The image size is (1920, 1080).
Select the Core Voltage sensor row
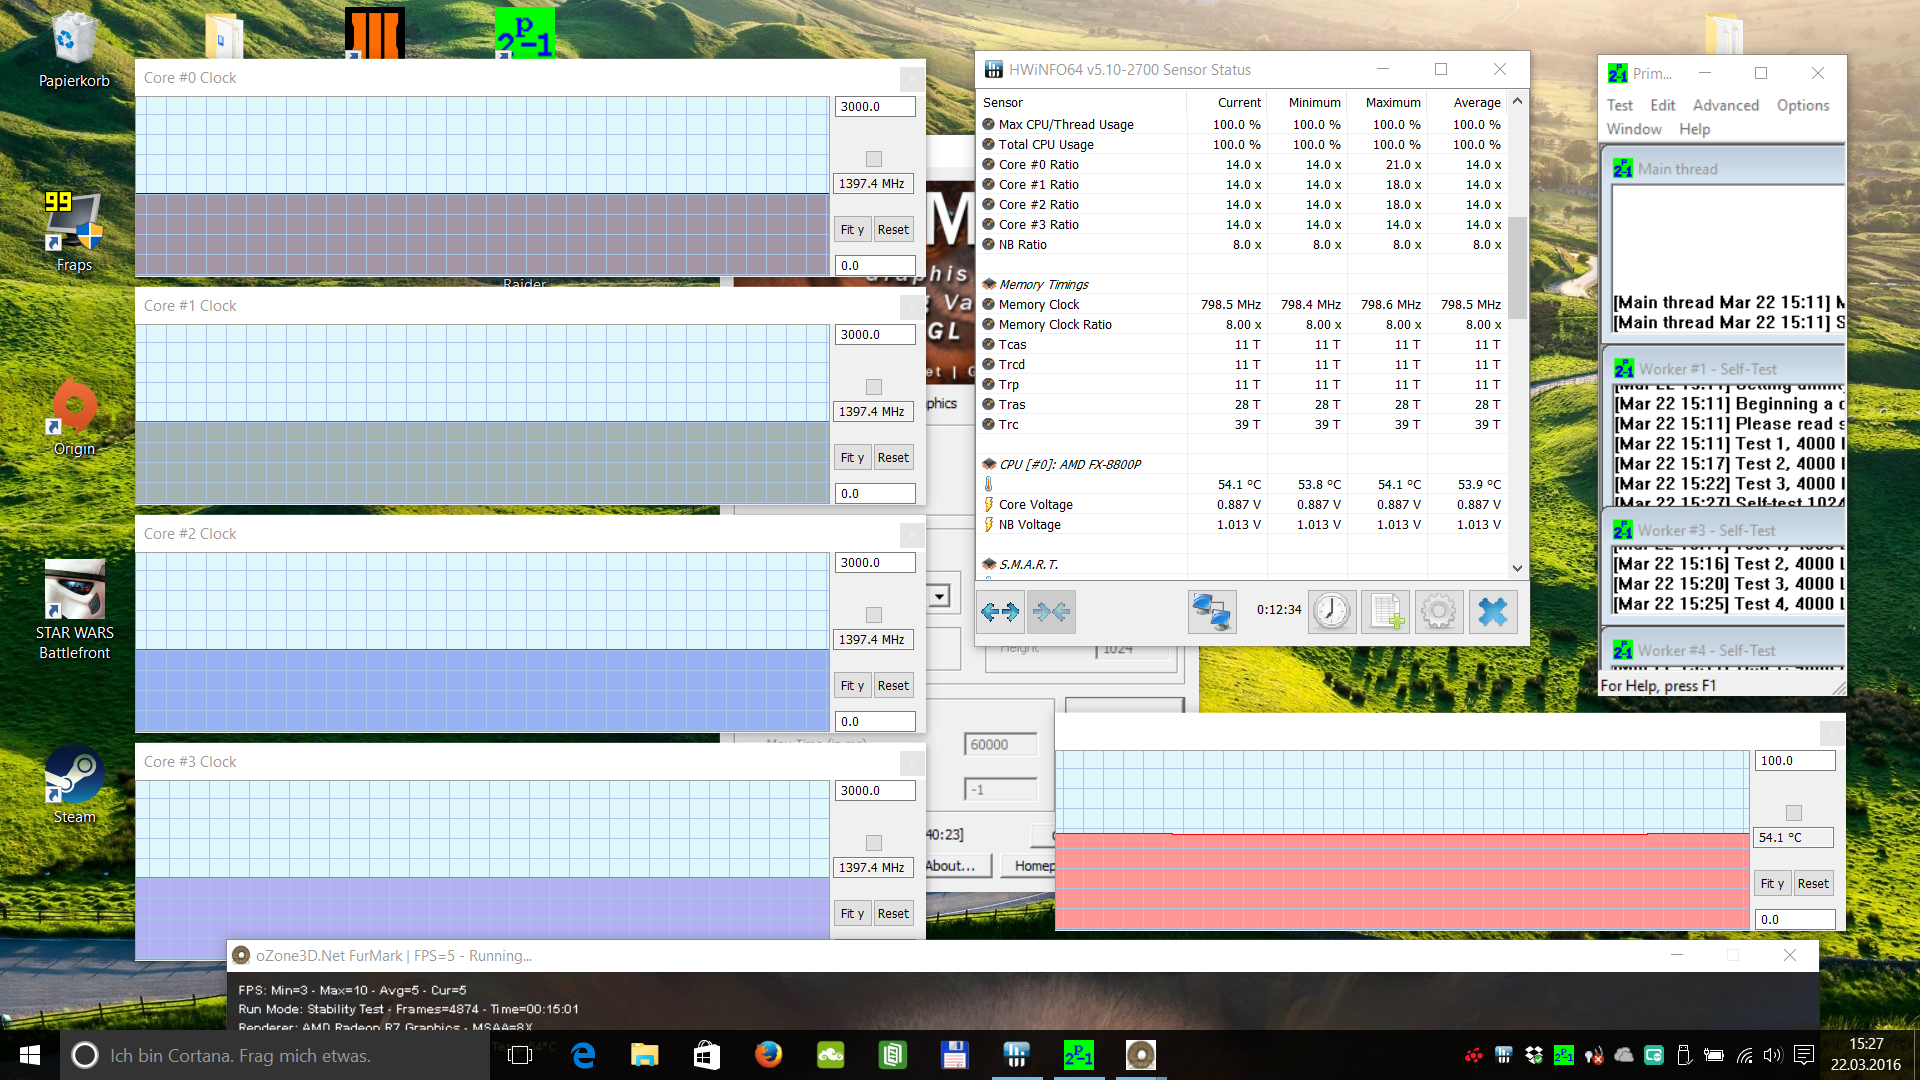click(1242, 505)
